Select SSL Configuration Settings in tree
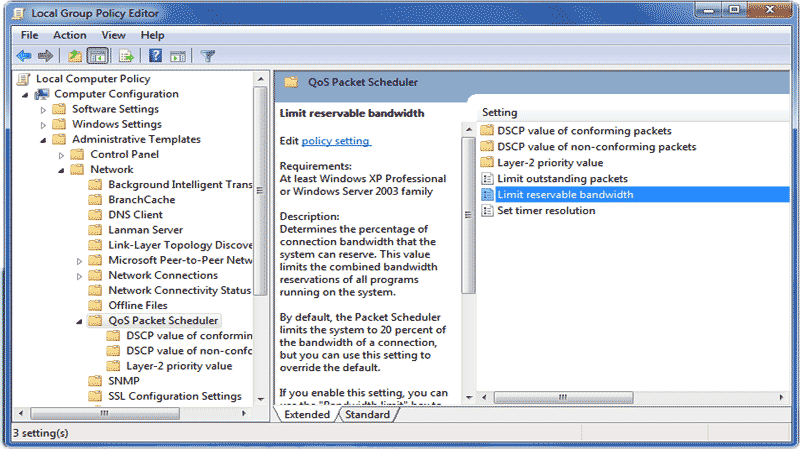This screenshot has width=800, height=450. tap(174, 396)
